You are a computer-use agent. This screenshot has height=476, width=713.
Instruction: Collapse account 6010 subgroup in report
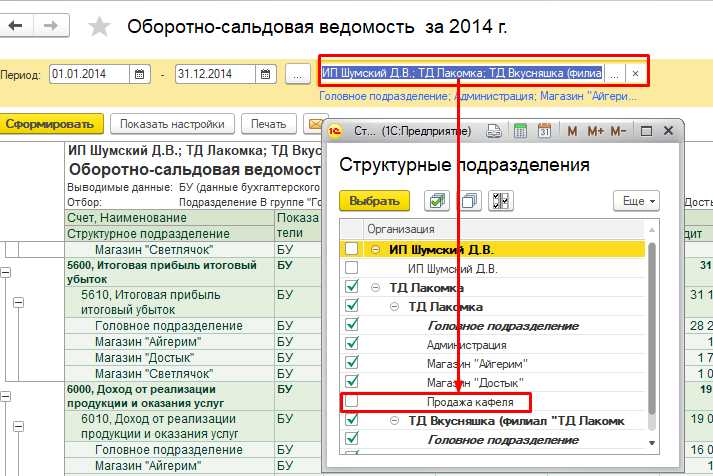[18, 426]
